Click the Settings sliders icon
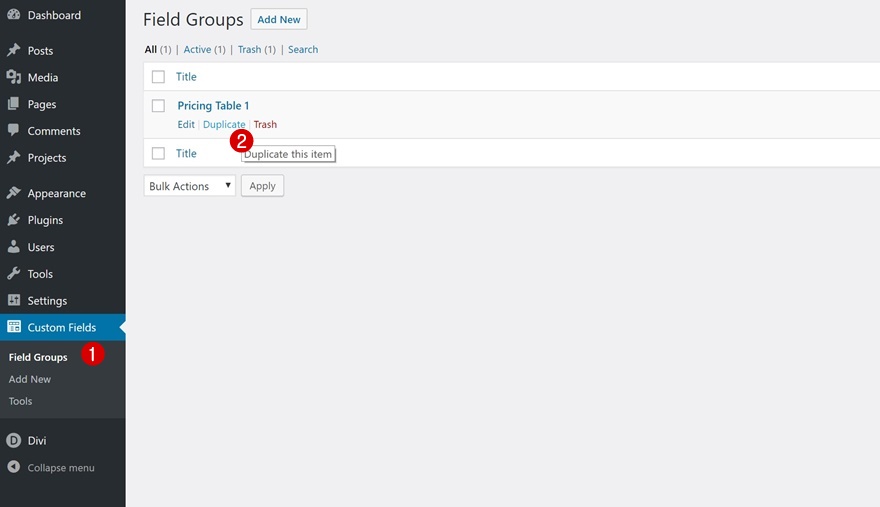Image resolution: width=880 pixels, height=507 pixels. coord(13,300)
